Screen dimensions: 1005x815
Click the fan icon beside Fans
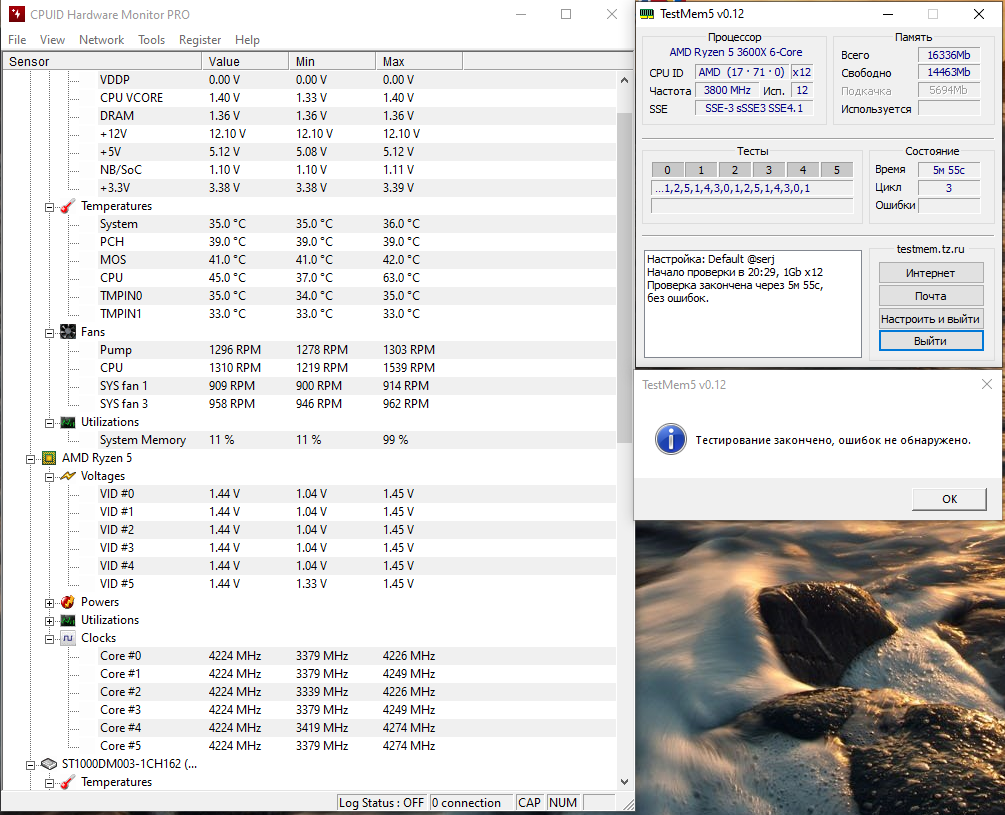(68, 332)
